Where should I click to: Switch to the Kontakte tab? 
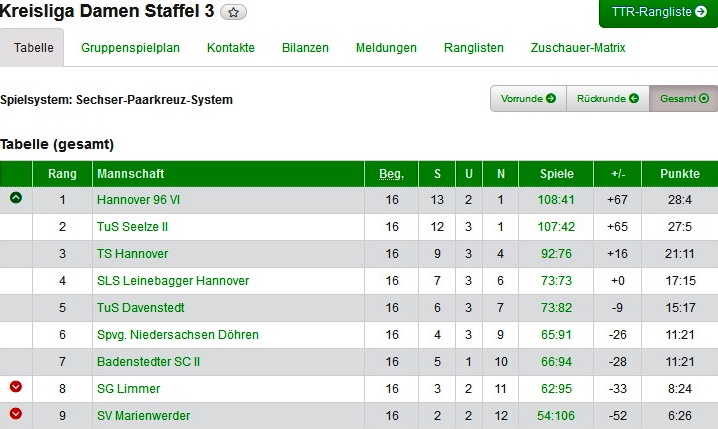pyautogui.click(x=231, y=48)
